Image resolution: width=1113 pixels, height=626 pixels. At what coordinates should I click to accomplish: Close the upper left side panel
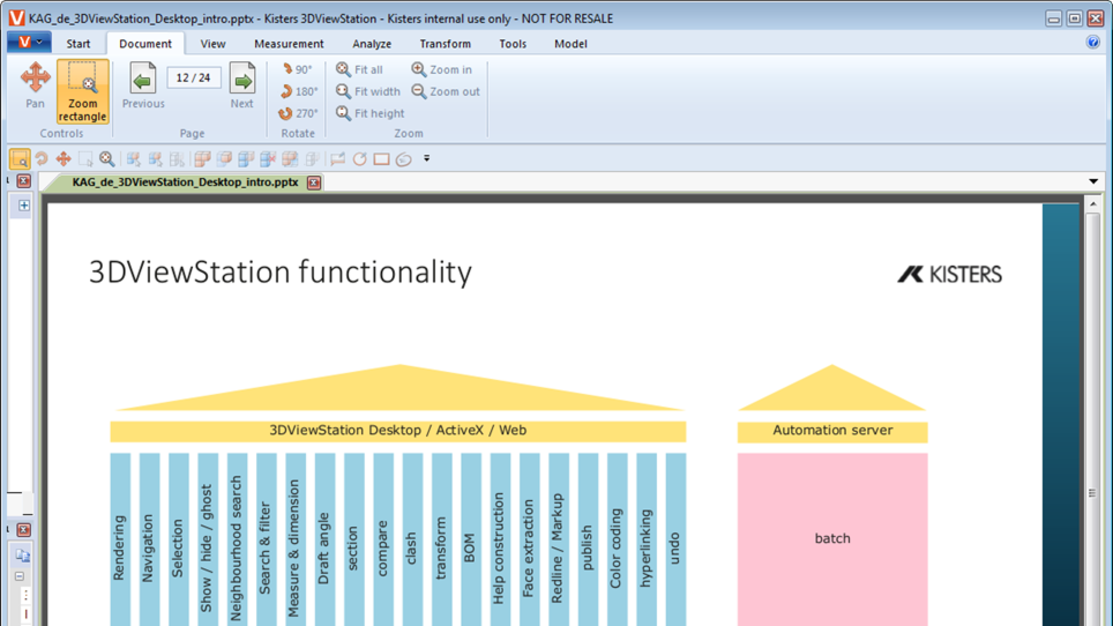(x=23, y=181)
